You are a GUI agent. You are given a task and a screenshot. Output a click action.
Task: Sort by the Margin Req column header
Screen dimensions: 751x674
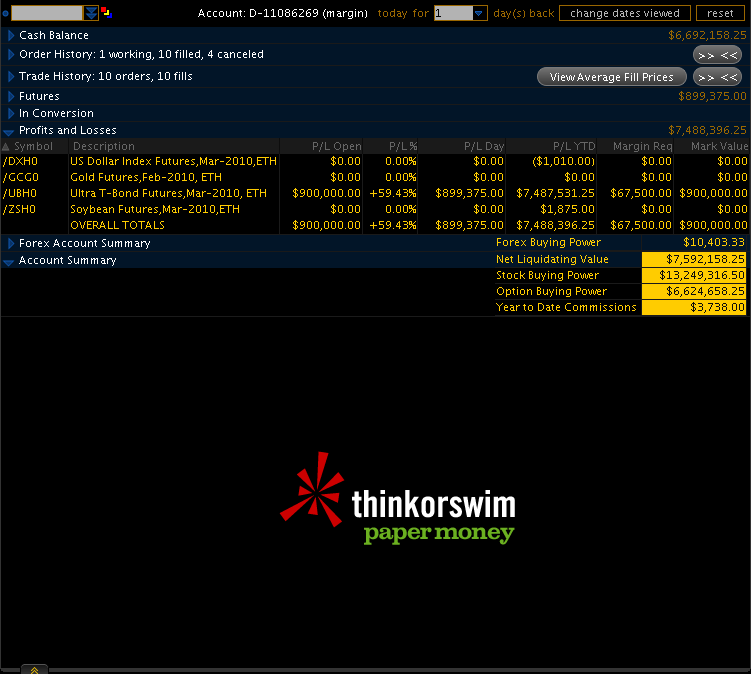point(635,146)
